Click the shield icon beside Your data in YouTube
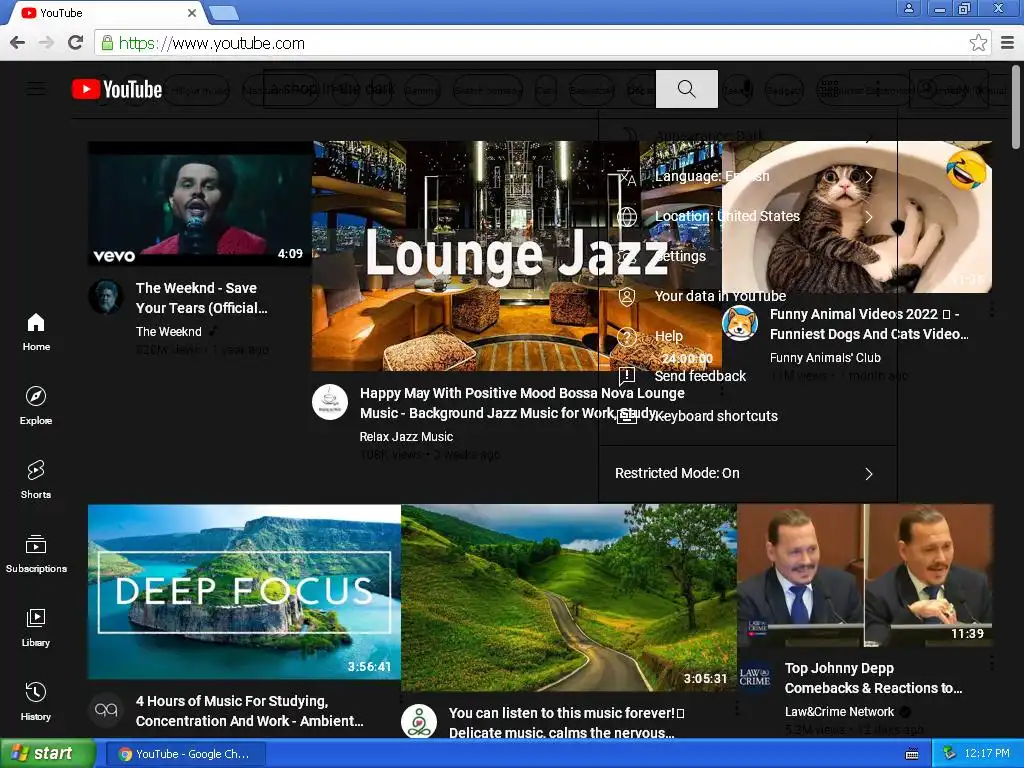The image size is (1024, 768). point(627,297)
